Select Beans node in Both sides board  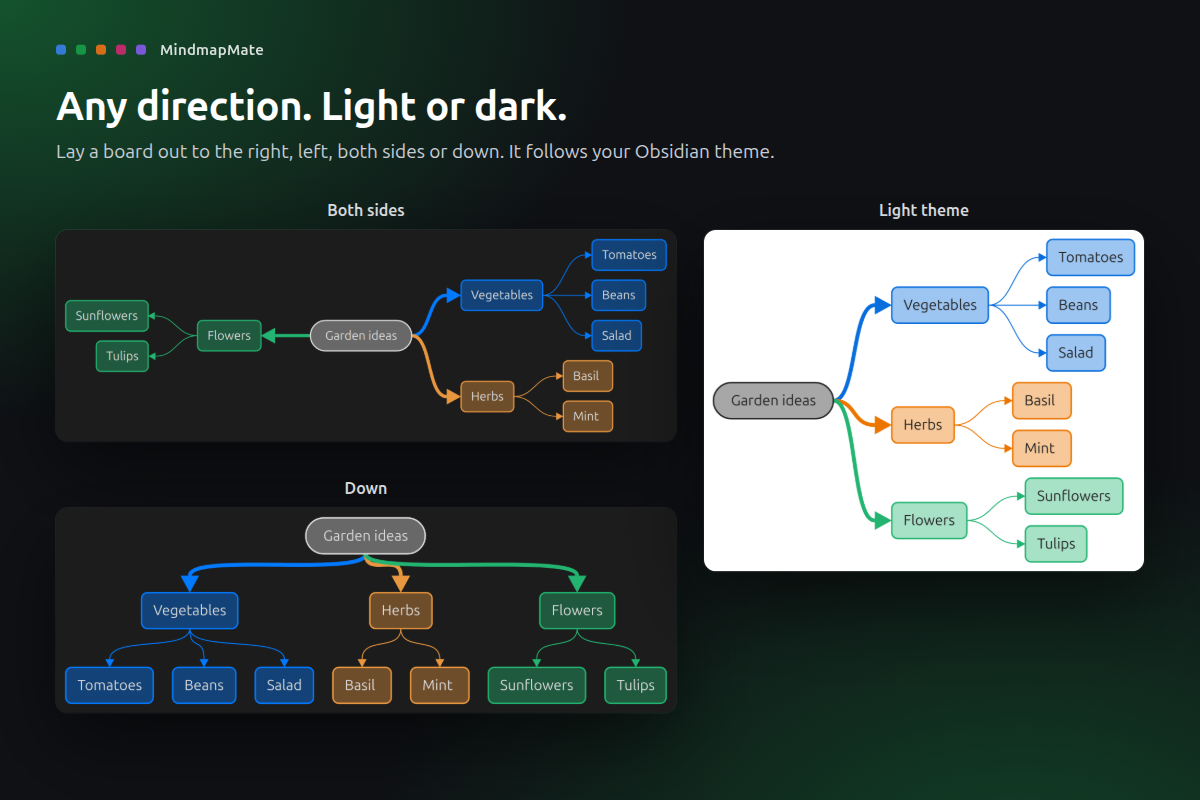coord(619,295)
